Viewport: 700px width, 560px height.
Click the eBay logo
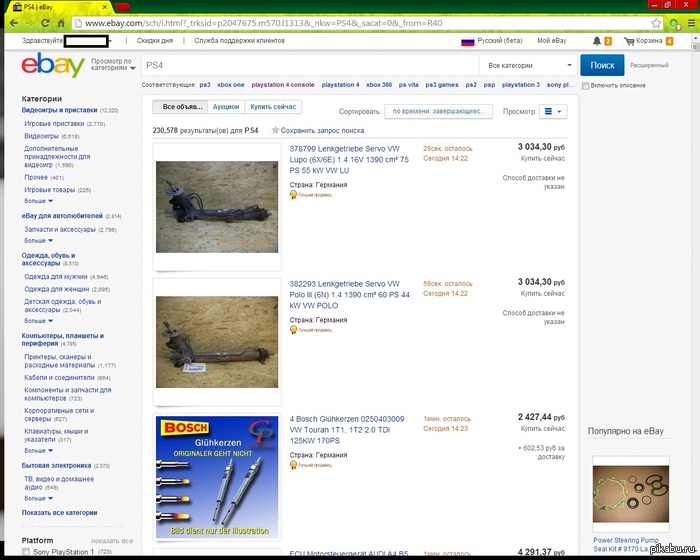[x=53, y=67]
